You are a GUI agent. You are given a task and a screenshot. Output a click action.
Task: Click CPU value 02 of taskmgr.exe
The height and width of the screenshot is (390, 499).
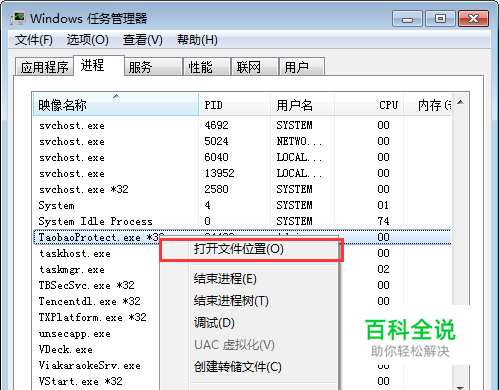(x=383, y=269)
